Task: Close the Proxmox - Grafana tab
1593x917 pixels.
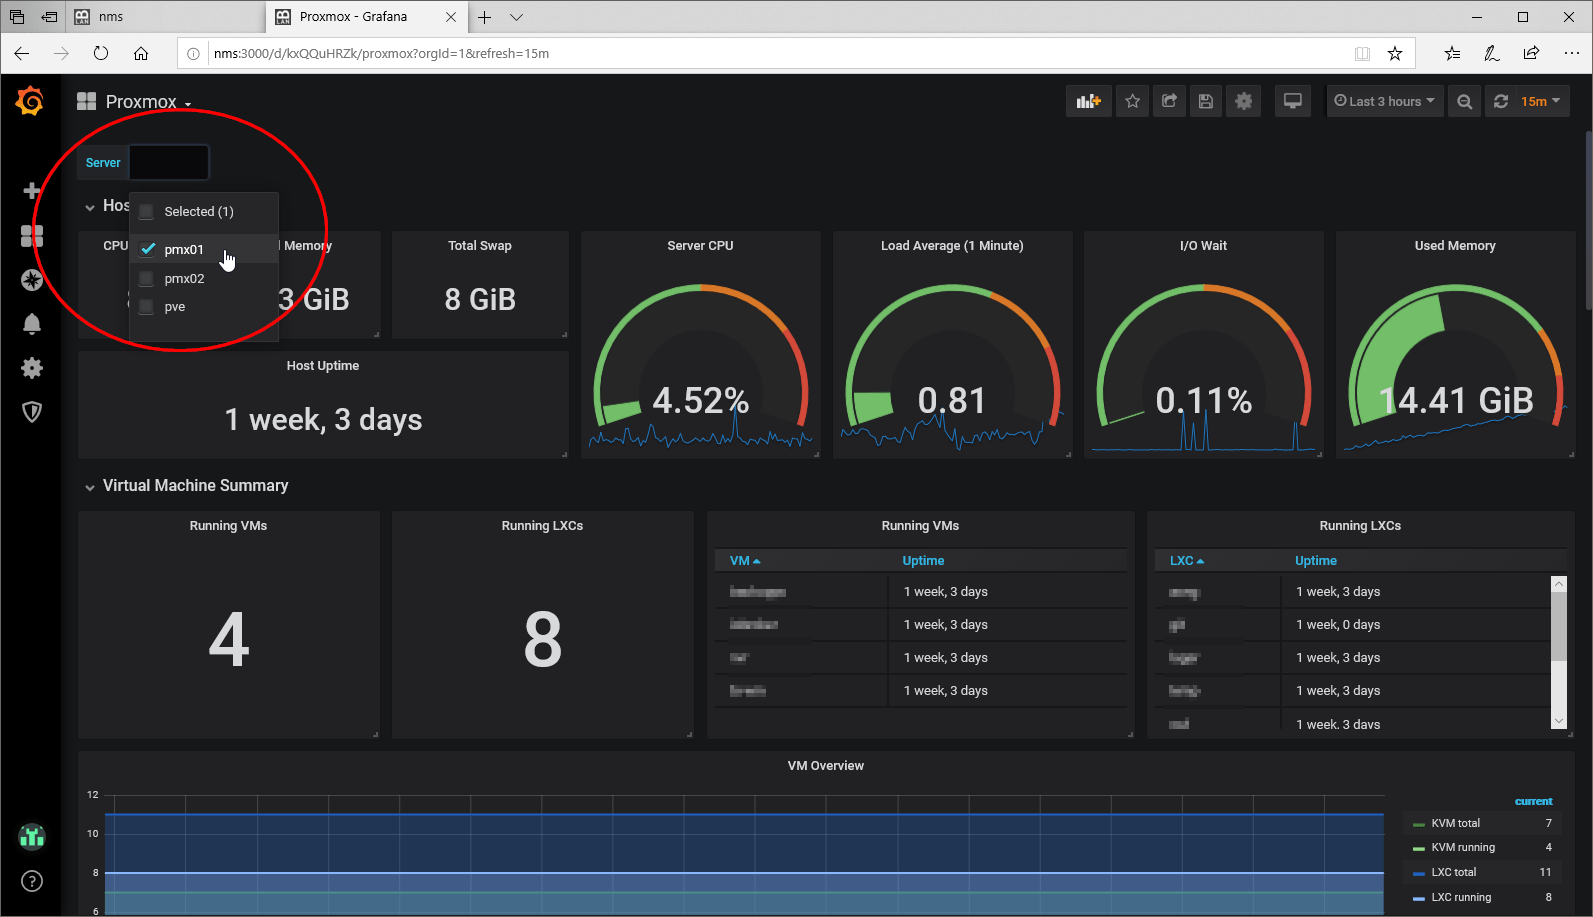Action: click(451, 17)
